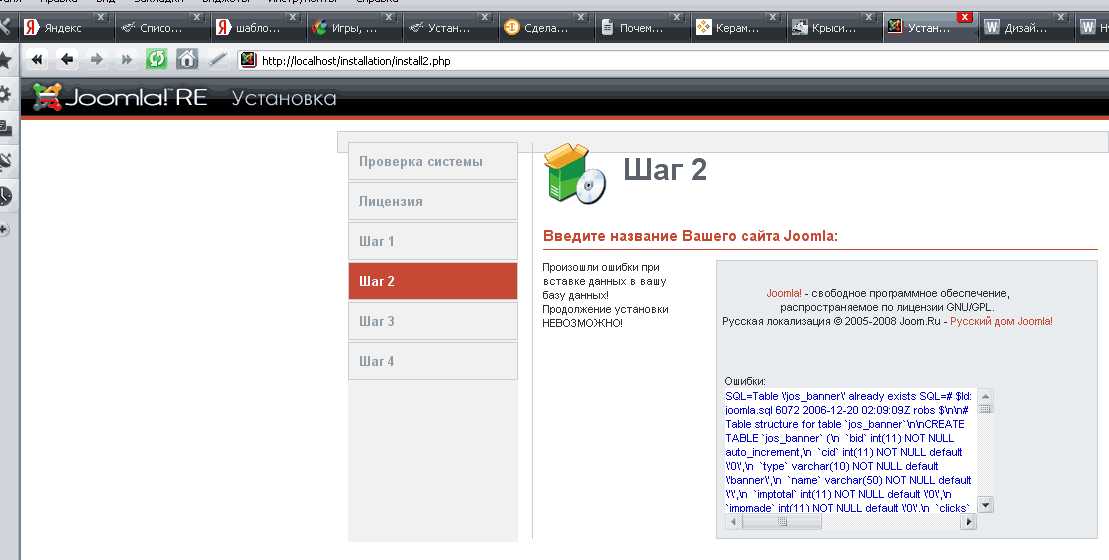Open the gear panel in left sidebar
Image resolution: width=1109 pixels, height=560 pixels.
(6, 93)
